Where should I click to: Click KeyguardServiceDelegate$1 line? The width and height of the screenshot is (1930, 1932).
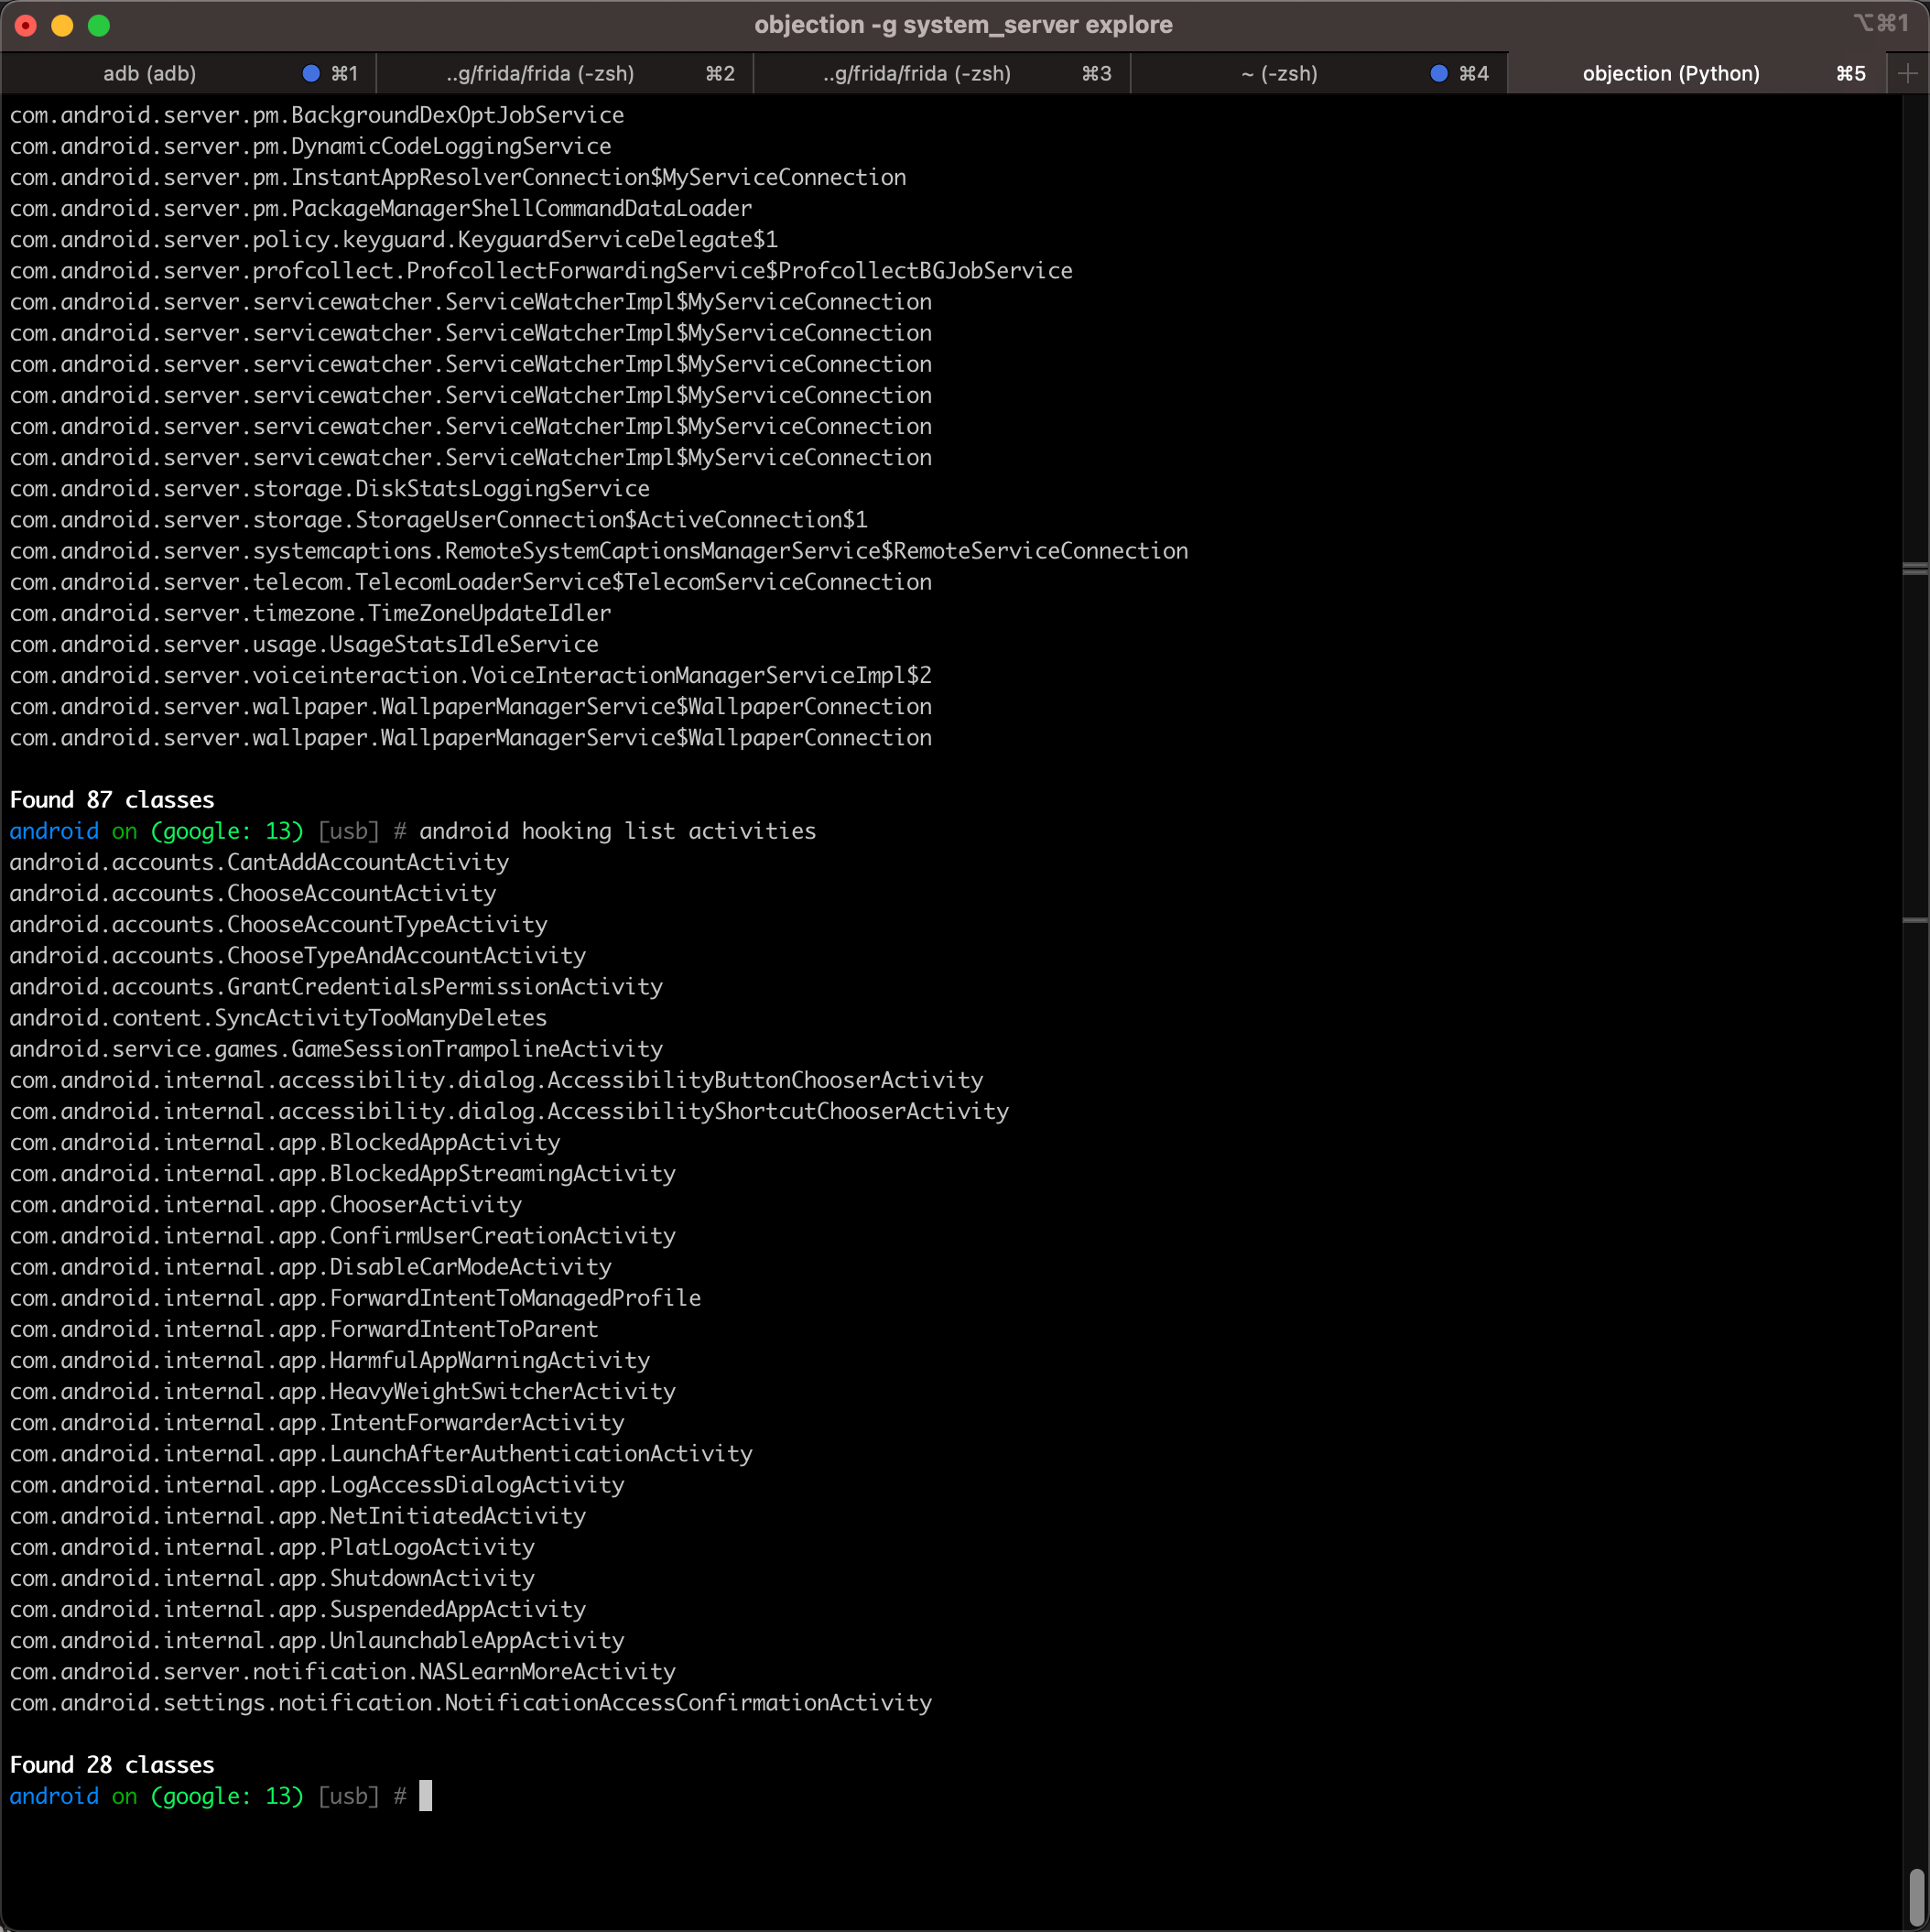[x=394, y=239]
